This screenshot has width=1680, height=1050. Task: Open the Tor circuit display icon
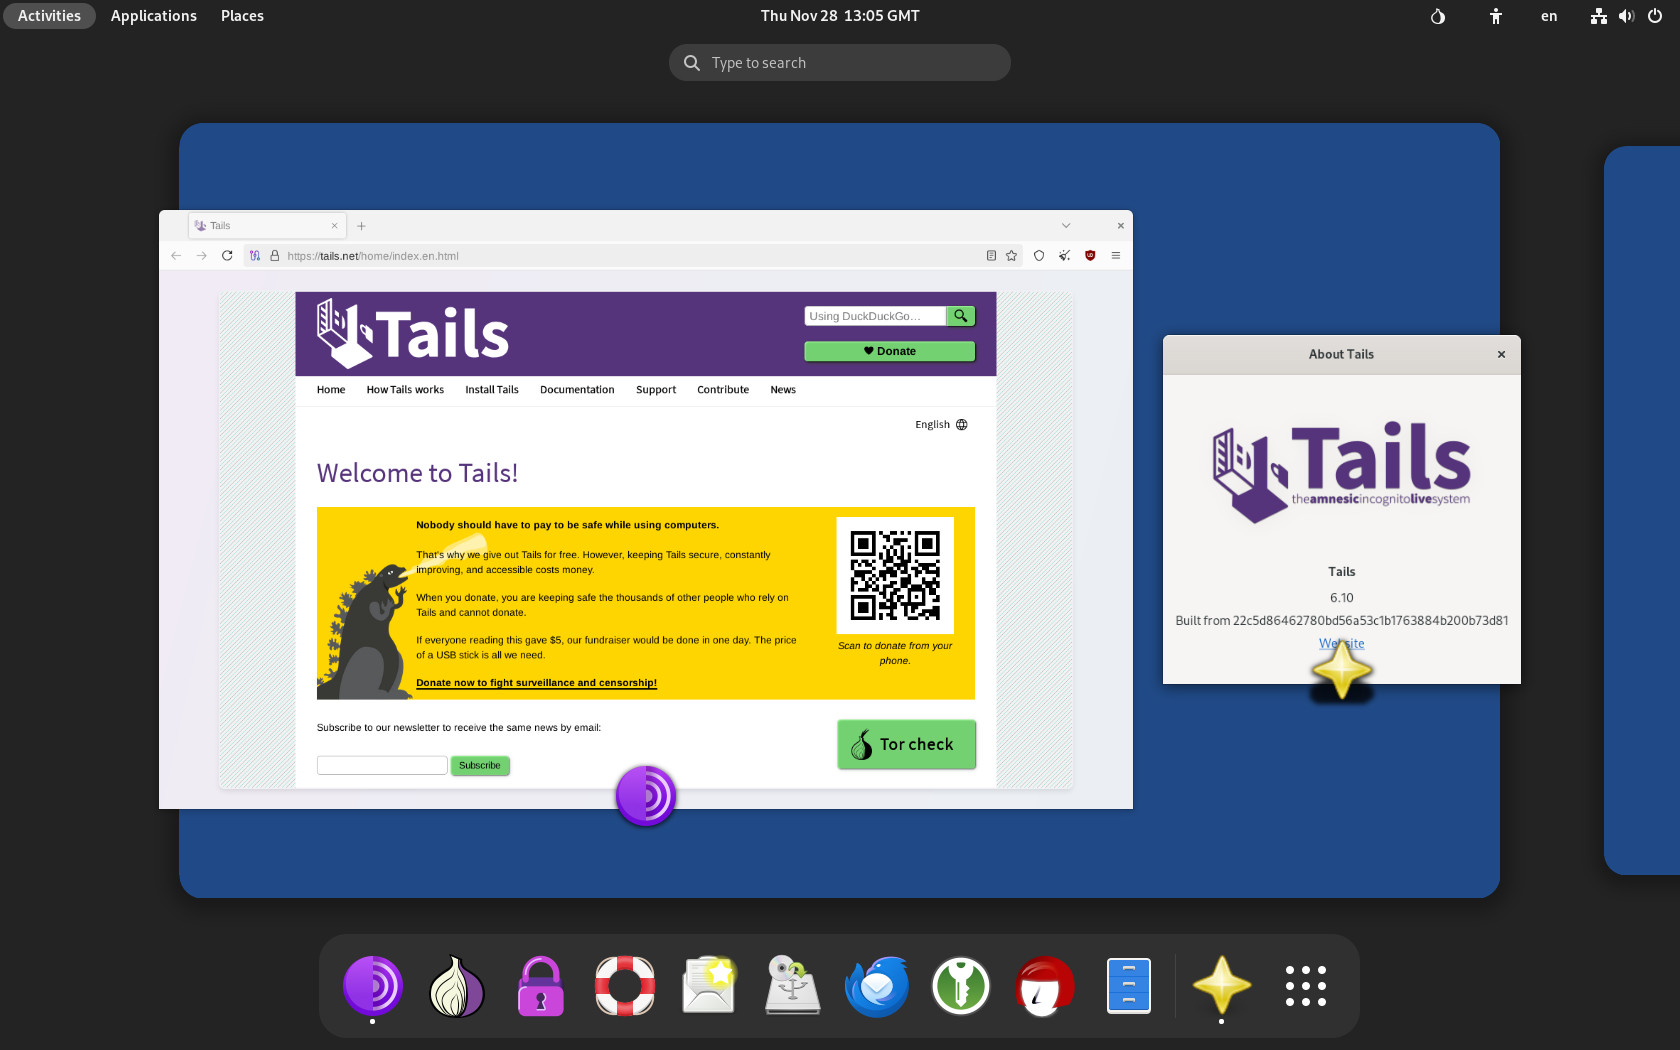255,256
